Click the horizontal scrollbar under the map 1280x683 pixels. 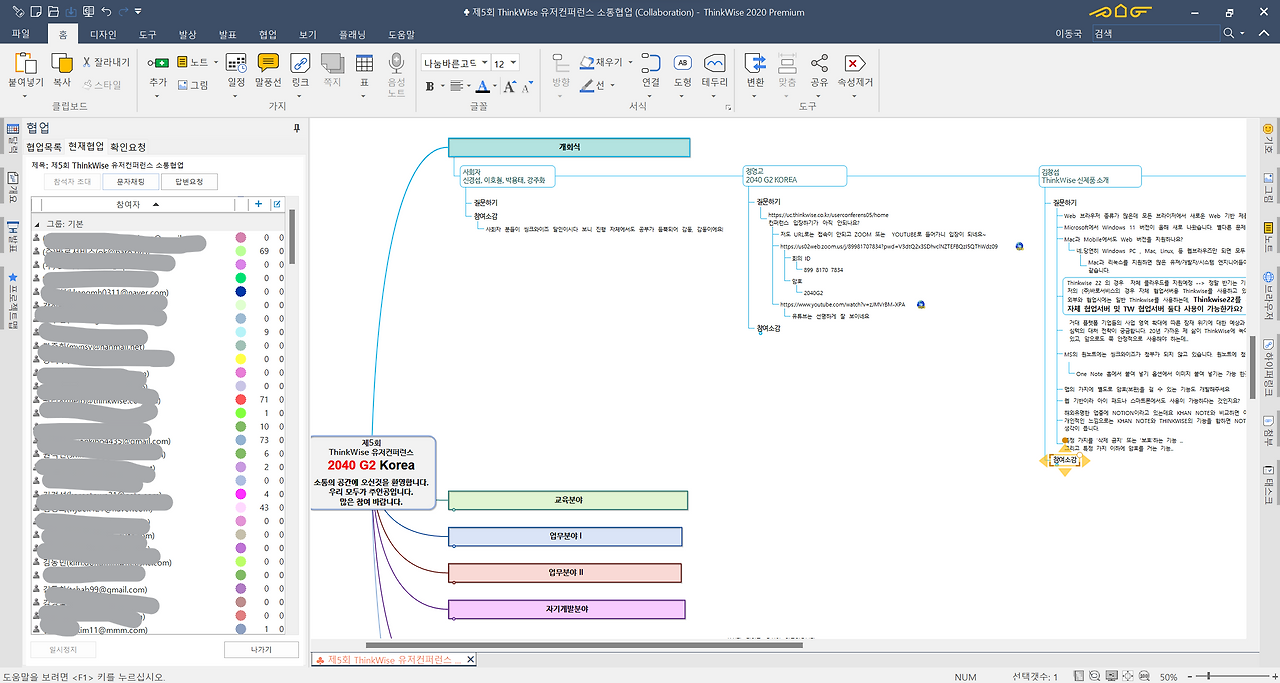[586, 645]
